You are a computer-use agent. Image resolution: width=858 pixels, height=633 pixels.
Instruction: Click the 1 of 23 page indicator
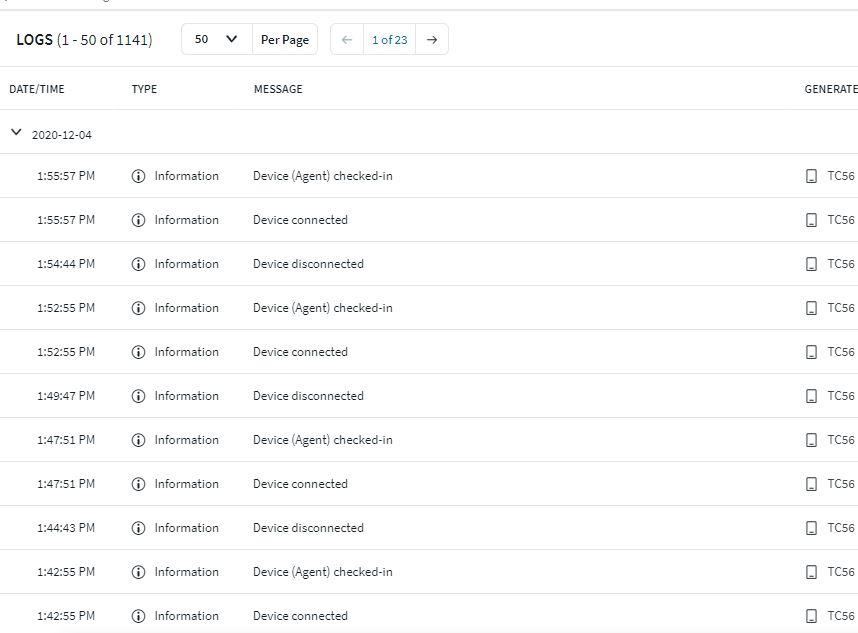[389, 39]
